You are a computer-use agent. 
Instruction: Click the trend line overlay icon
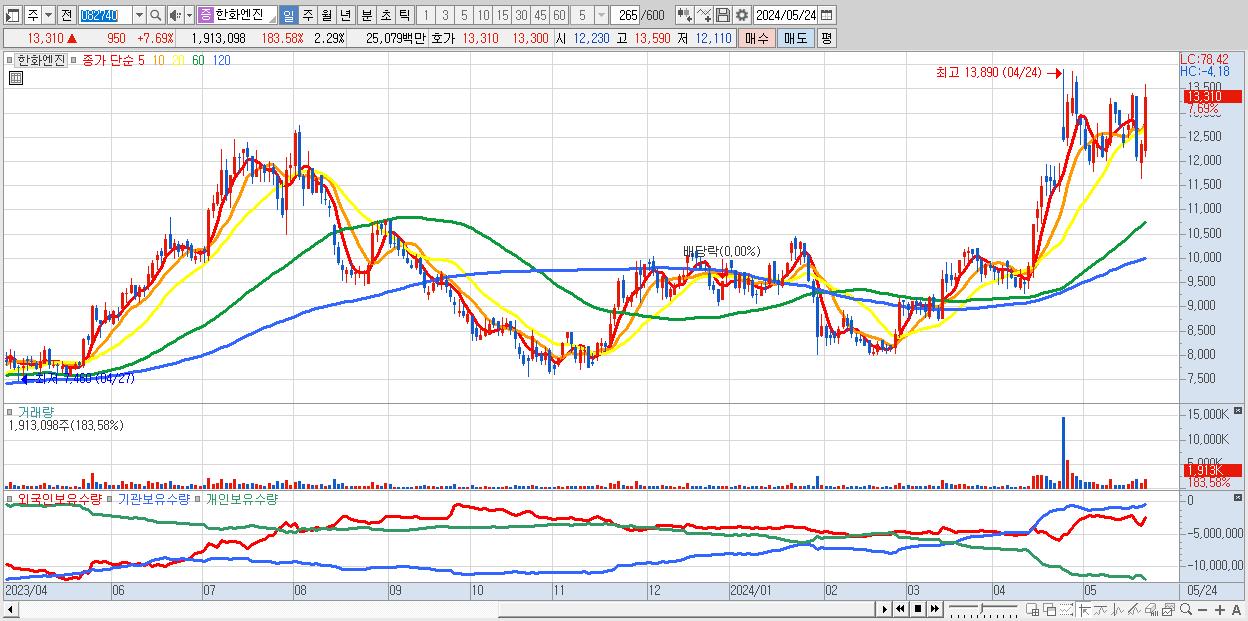pyautogui.click(x=1100, y=609)
